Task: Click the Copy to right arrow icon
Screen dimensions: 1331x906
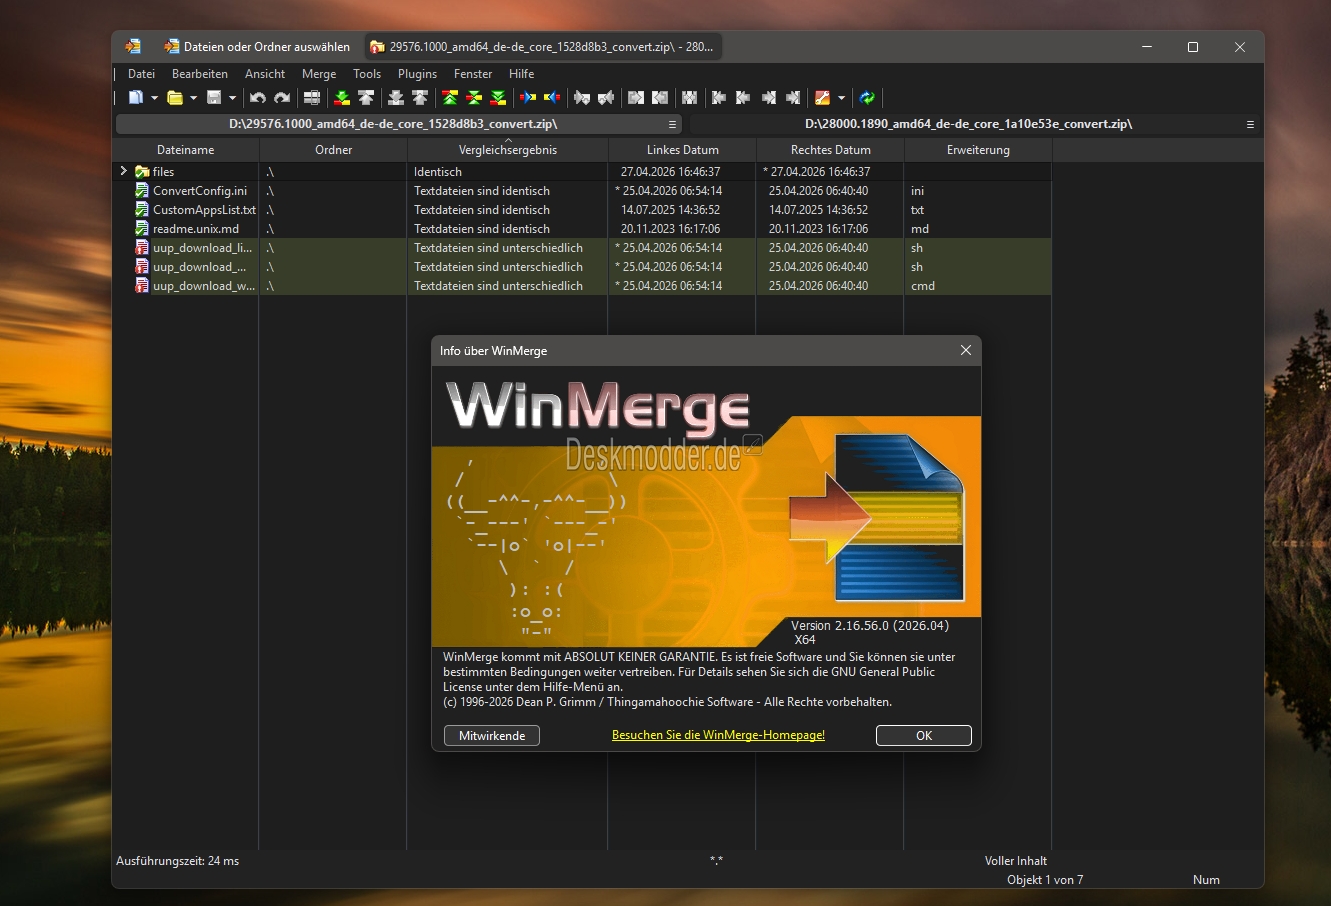Action: (x=528, y=98)
